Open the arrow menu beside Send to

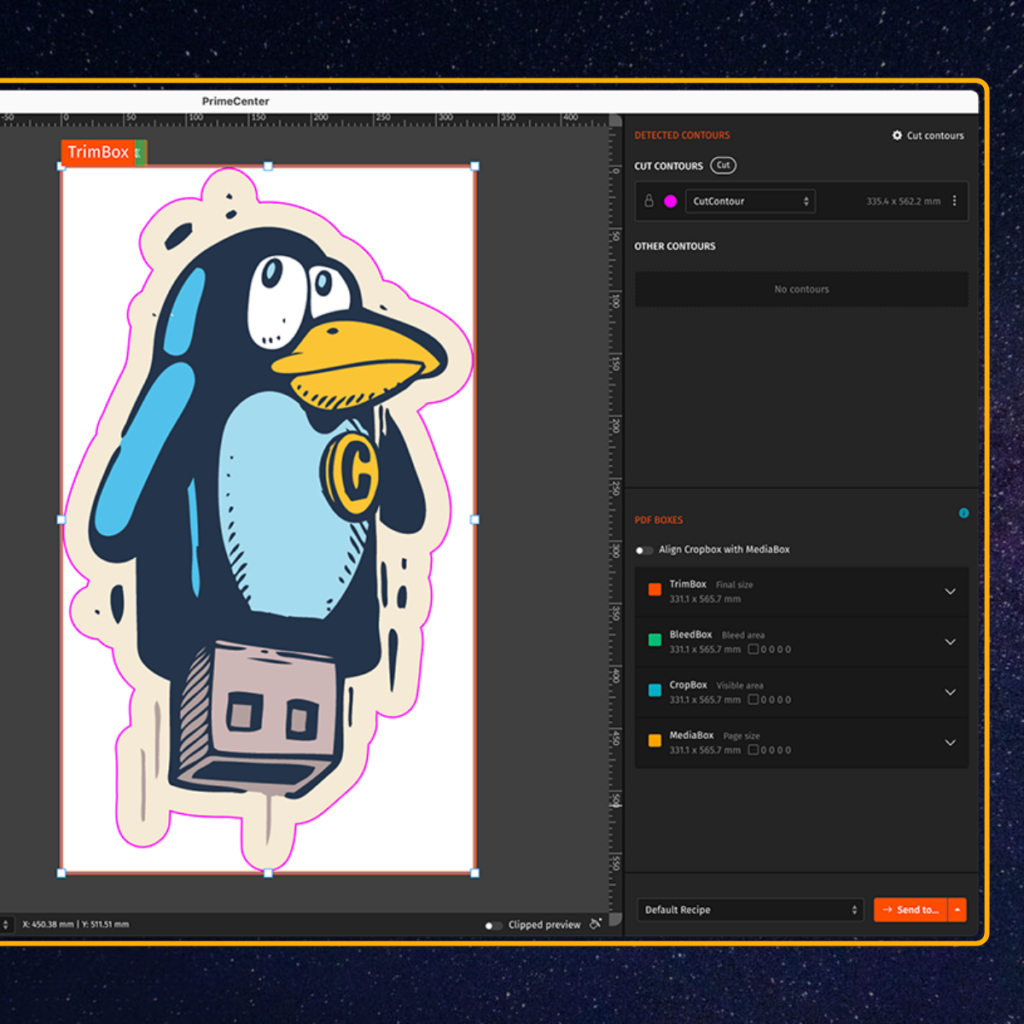coord(958,910)
